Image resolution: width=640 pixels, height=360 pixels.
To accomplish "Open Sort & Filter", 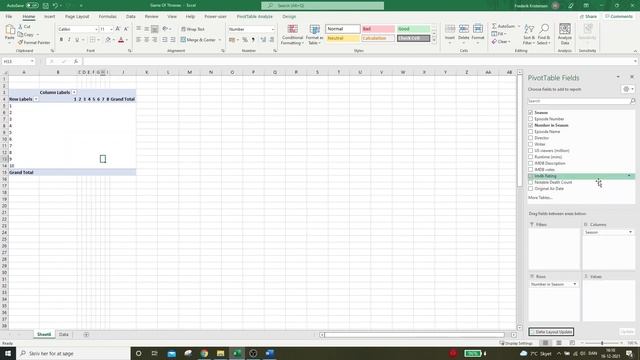I will click(x=529, y=34).
